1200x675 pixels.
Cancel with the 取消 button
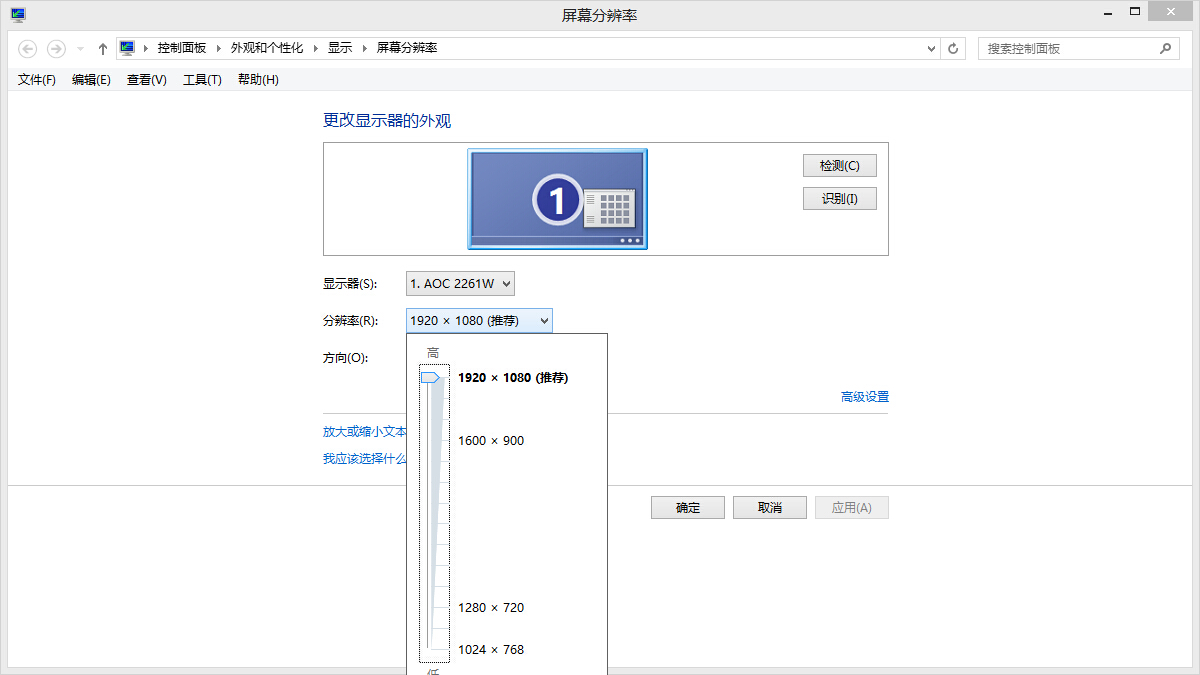click(770, 508)
